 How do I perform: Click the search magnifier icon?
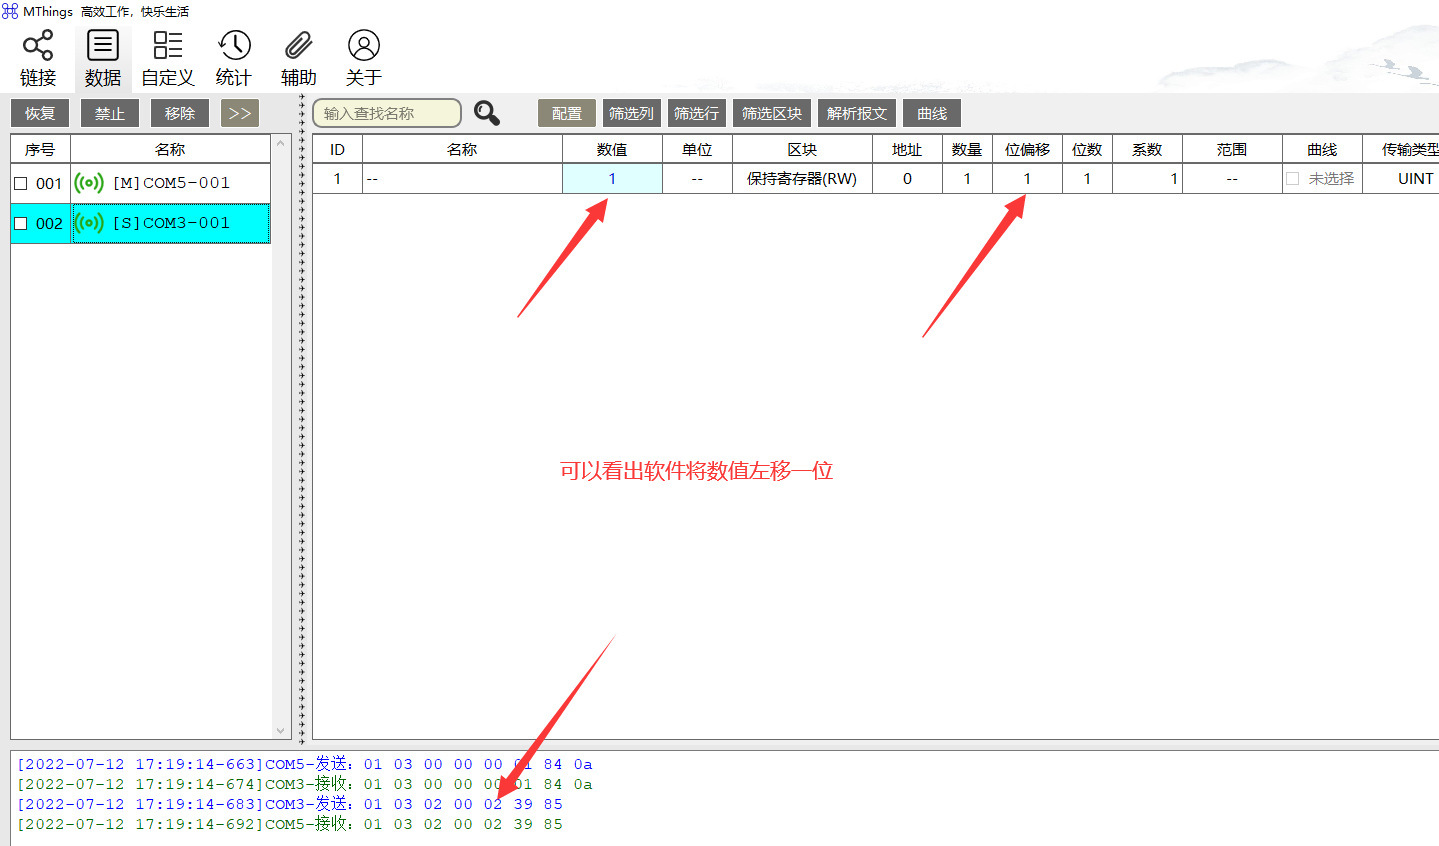487,113
